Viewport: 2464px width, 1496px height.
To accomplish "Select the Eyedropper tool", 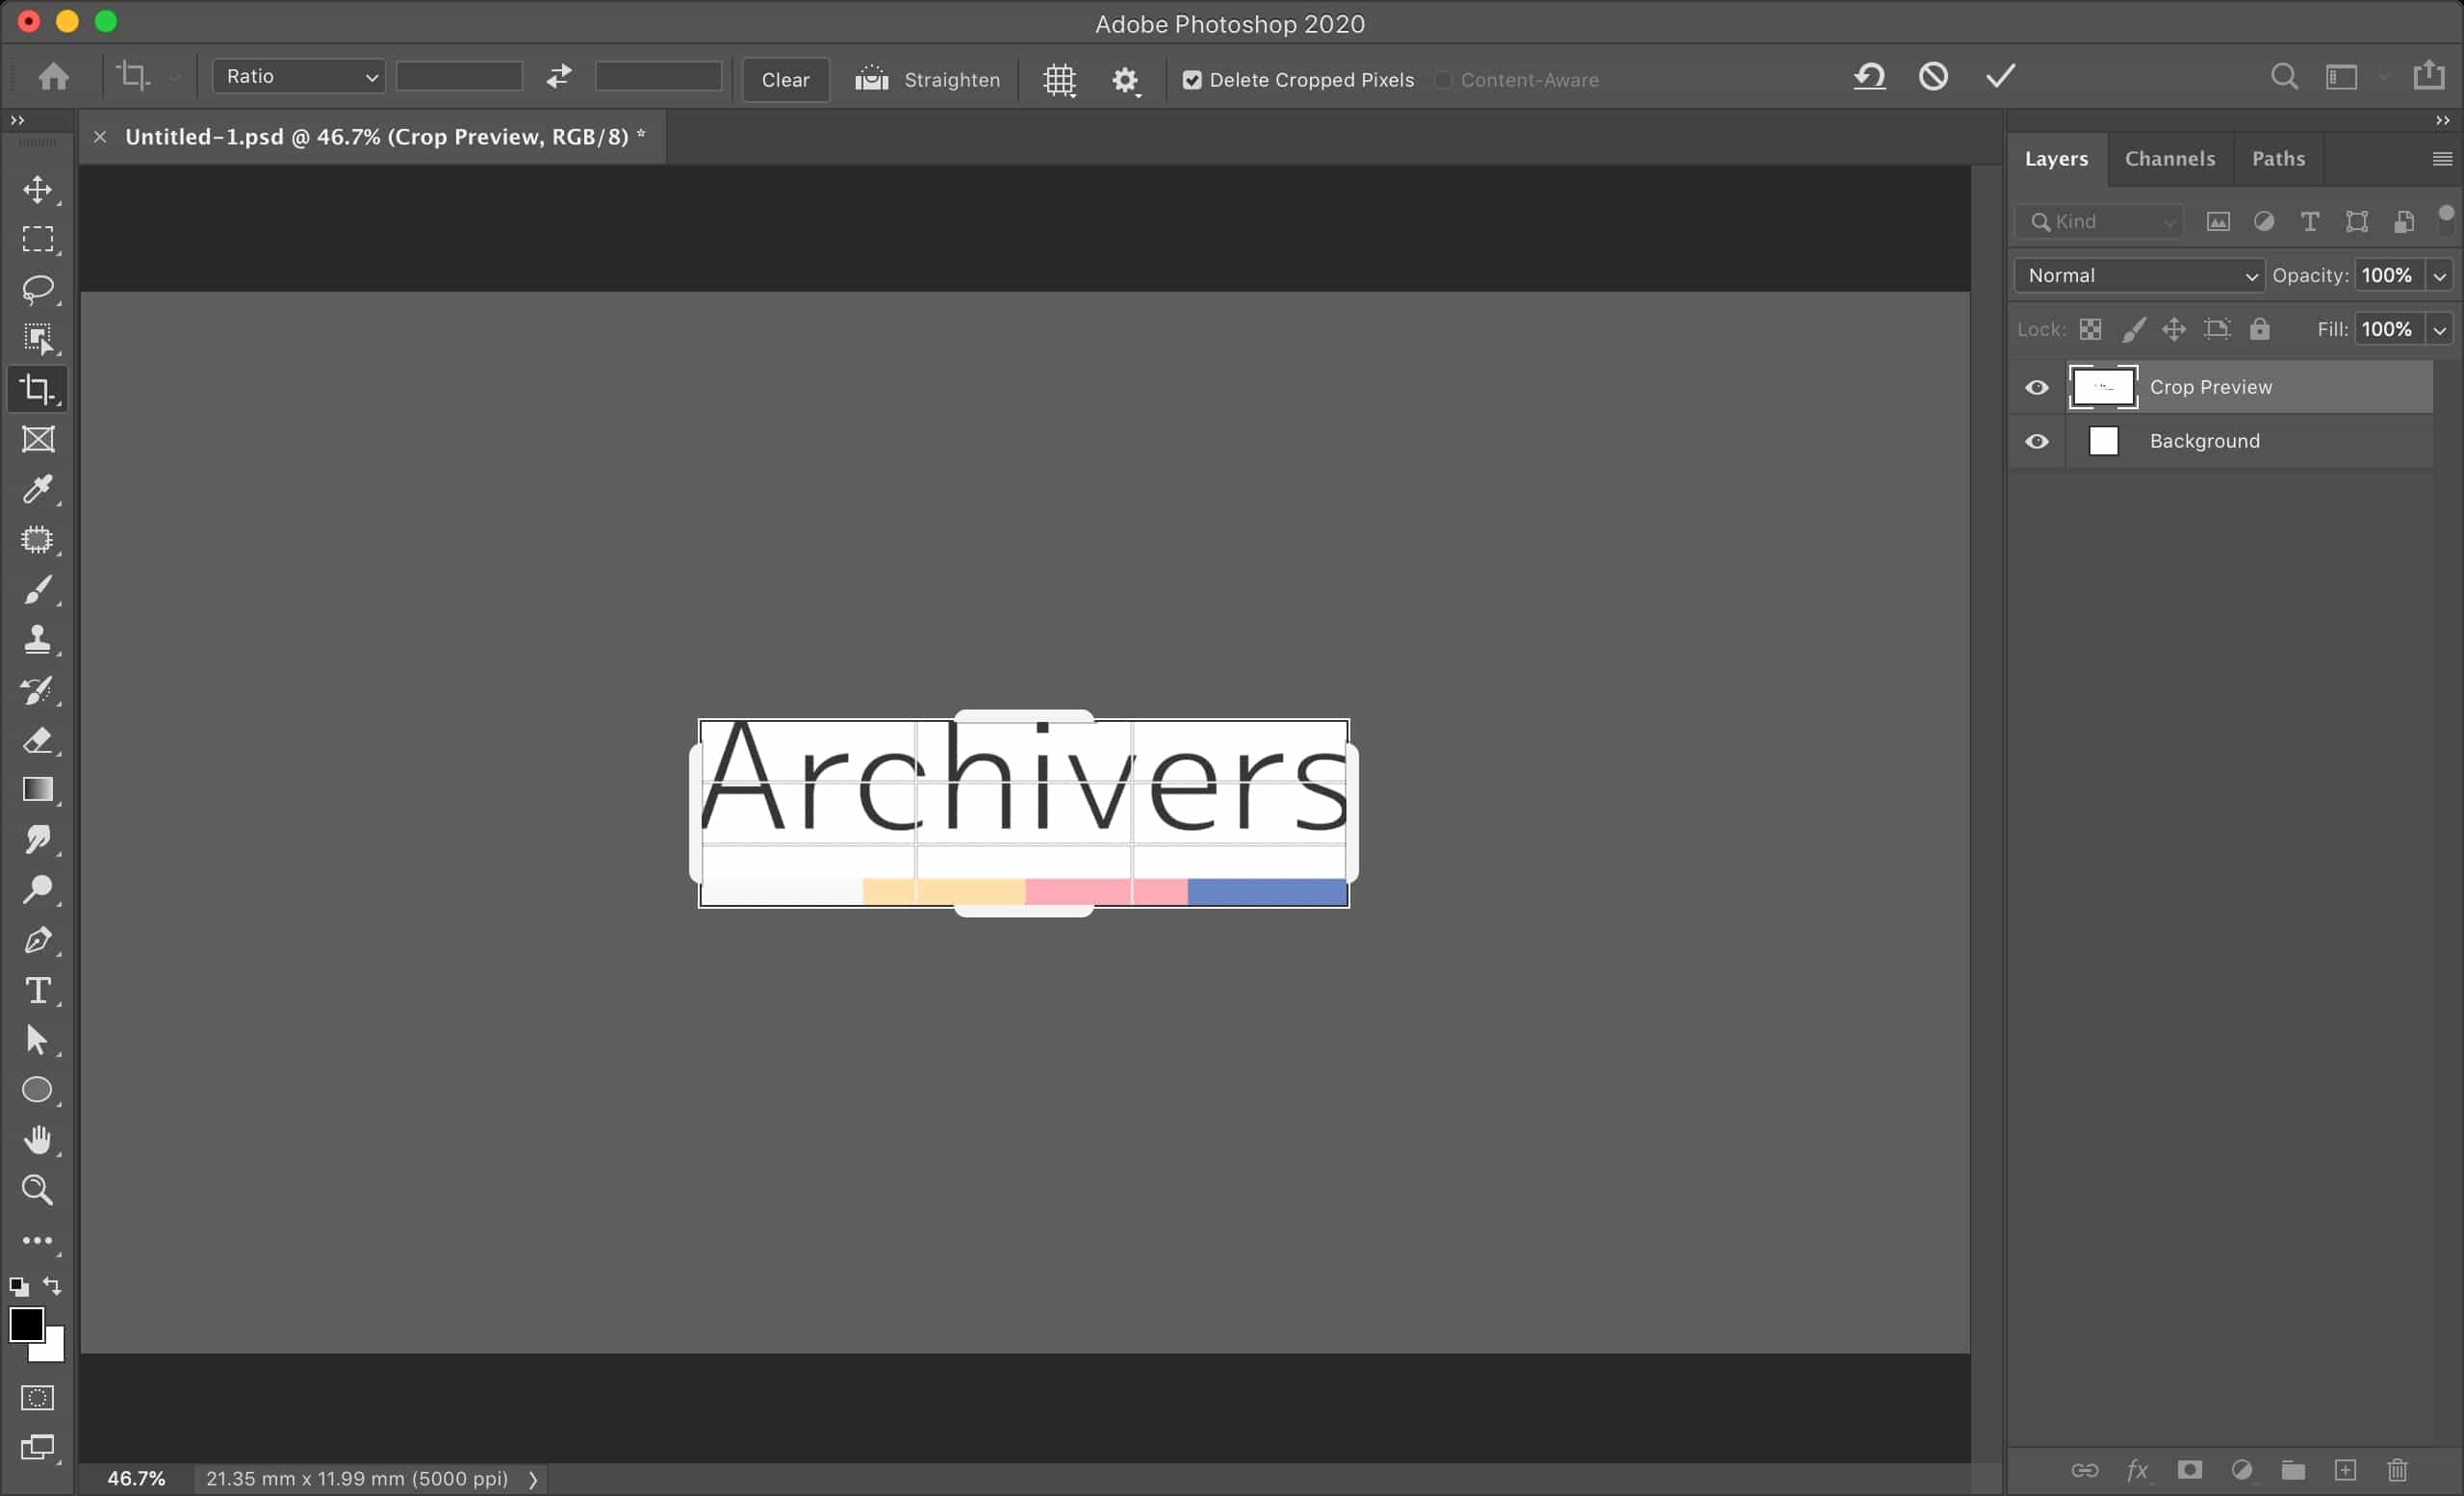I will pos(38,489).
